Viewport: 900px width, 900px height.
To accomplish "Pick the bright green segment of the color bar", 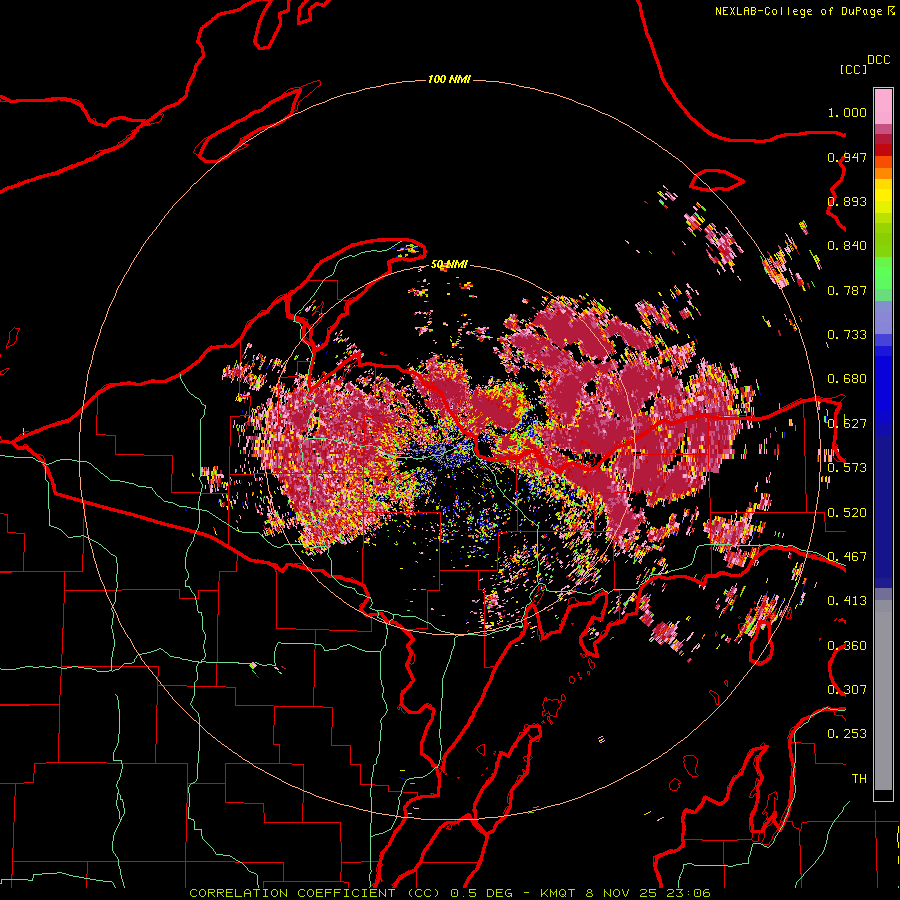I will coord(883,273).
